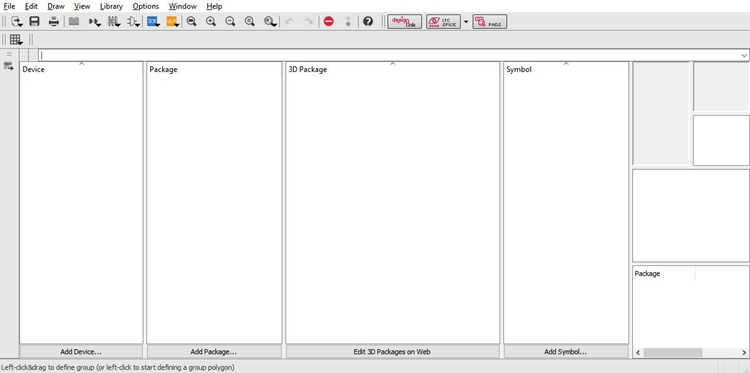Open the File menu
The height and width of the screenshot is (373, 750).
click(9, 6)
